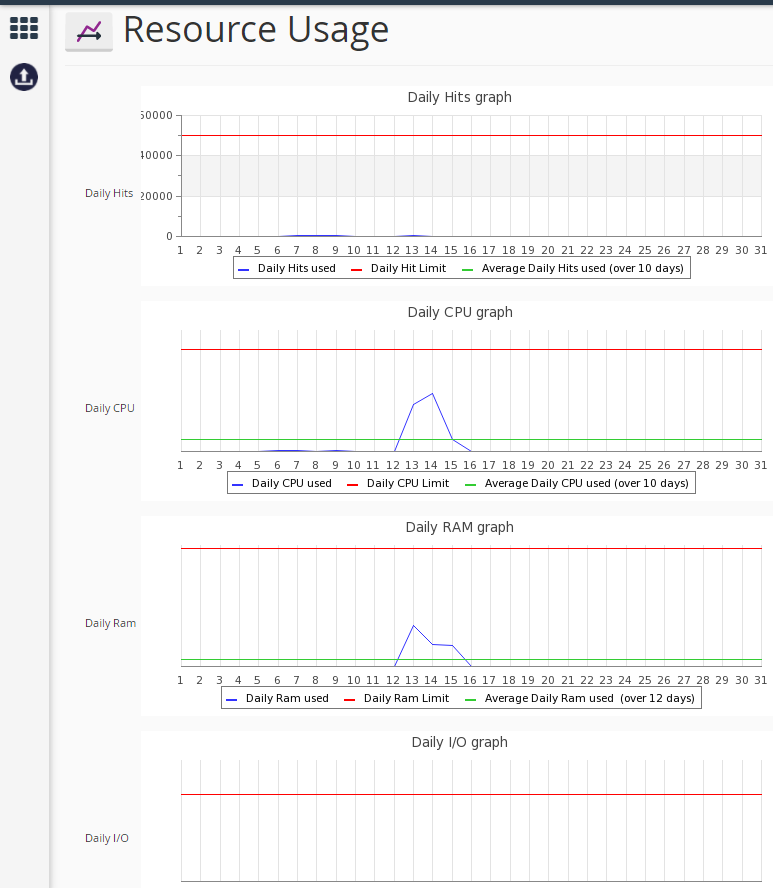Click the red Daily CPU Limit legend marker
Screen dimensions: 773x888
(x=352, y=485)
